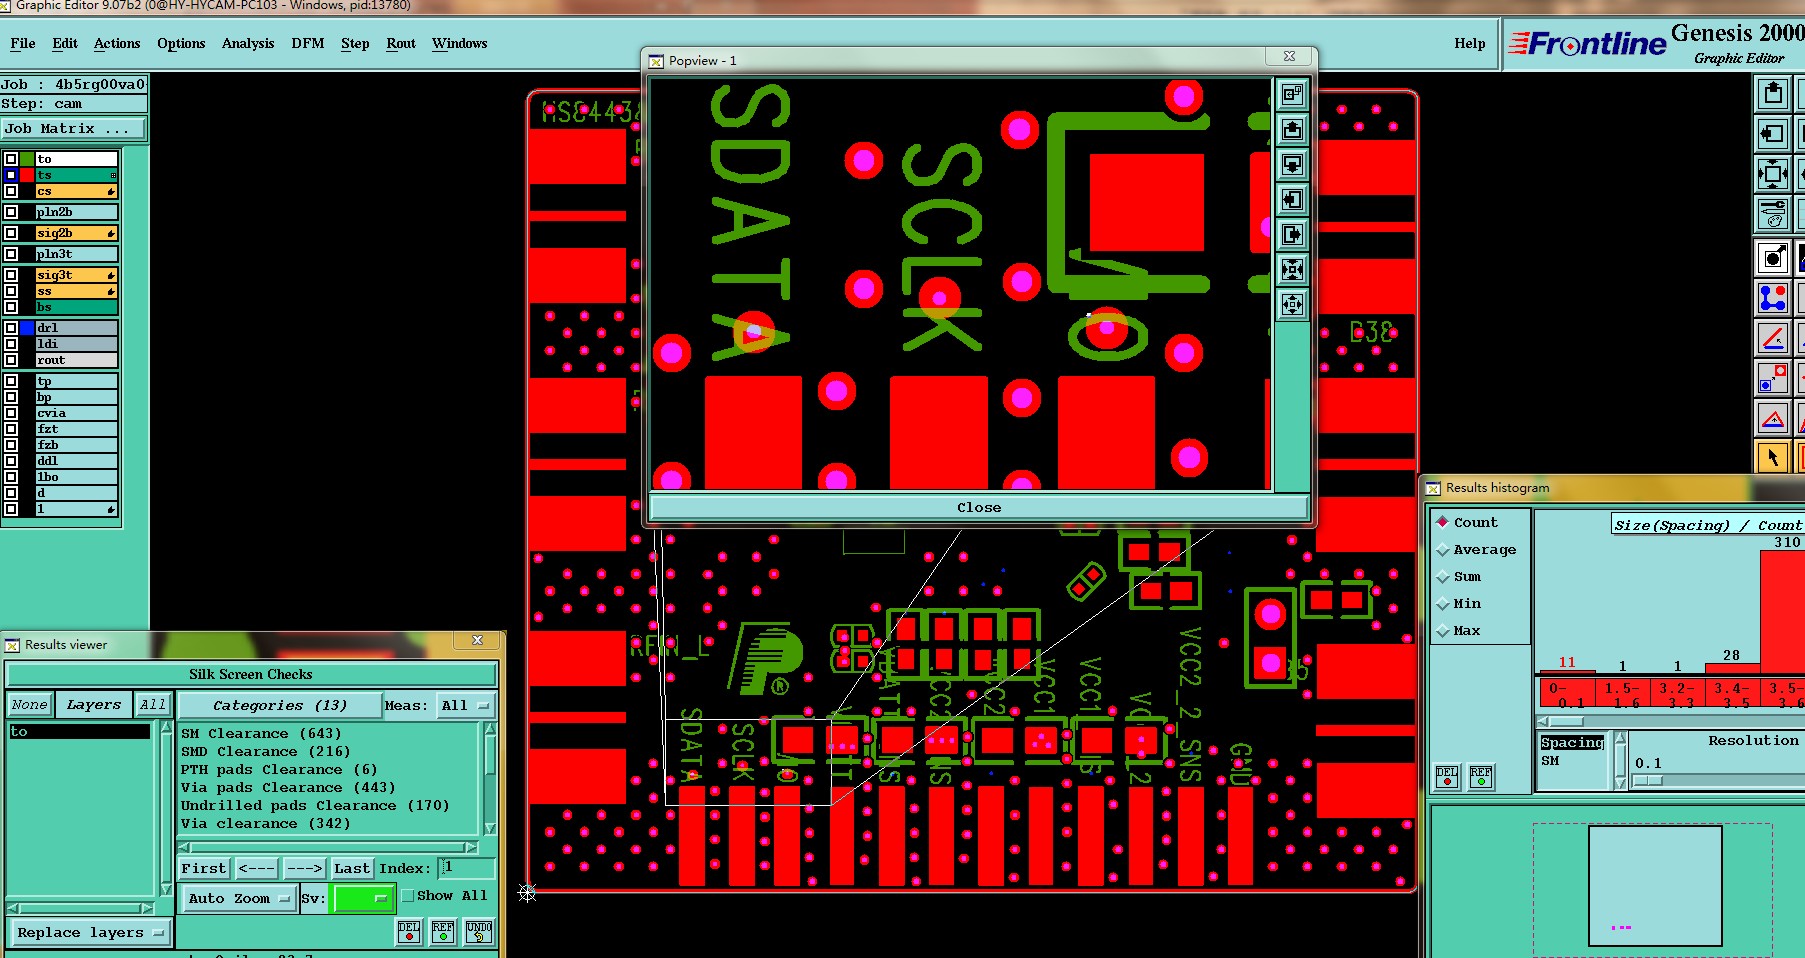
Task: Select the Min radio option in histogram
Action: point(1443,604)
